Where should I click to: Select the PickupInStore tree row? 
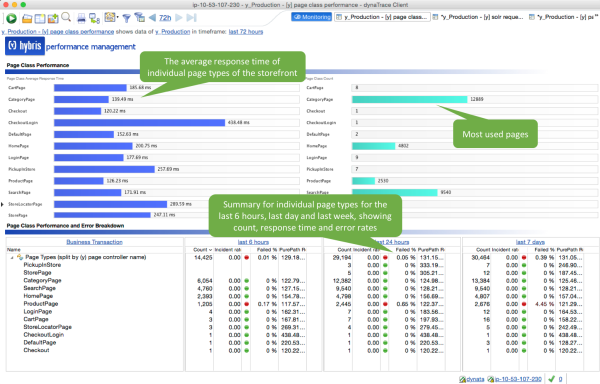point(42,265)
